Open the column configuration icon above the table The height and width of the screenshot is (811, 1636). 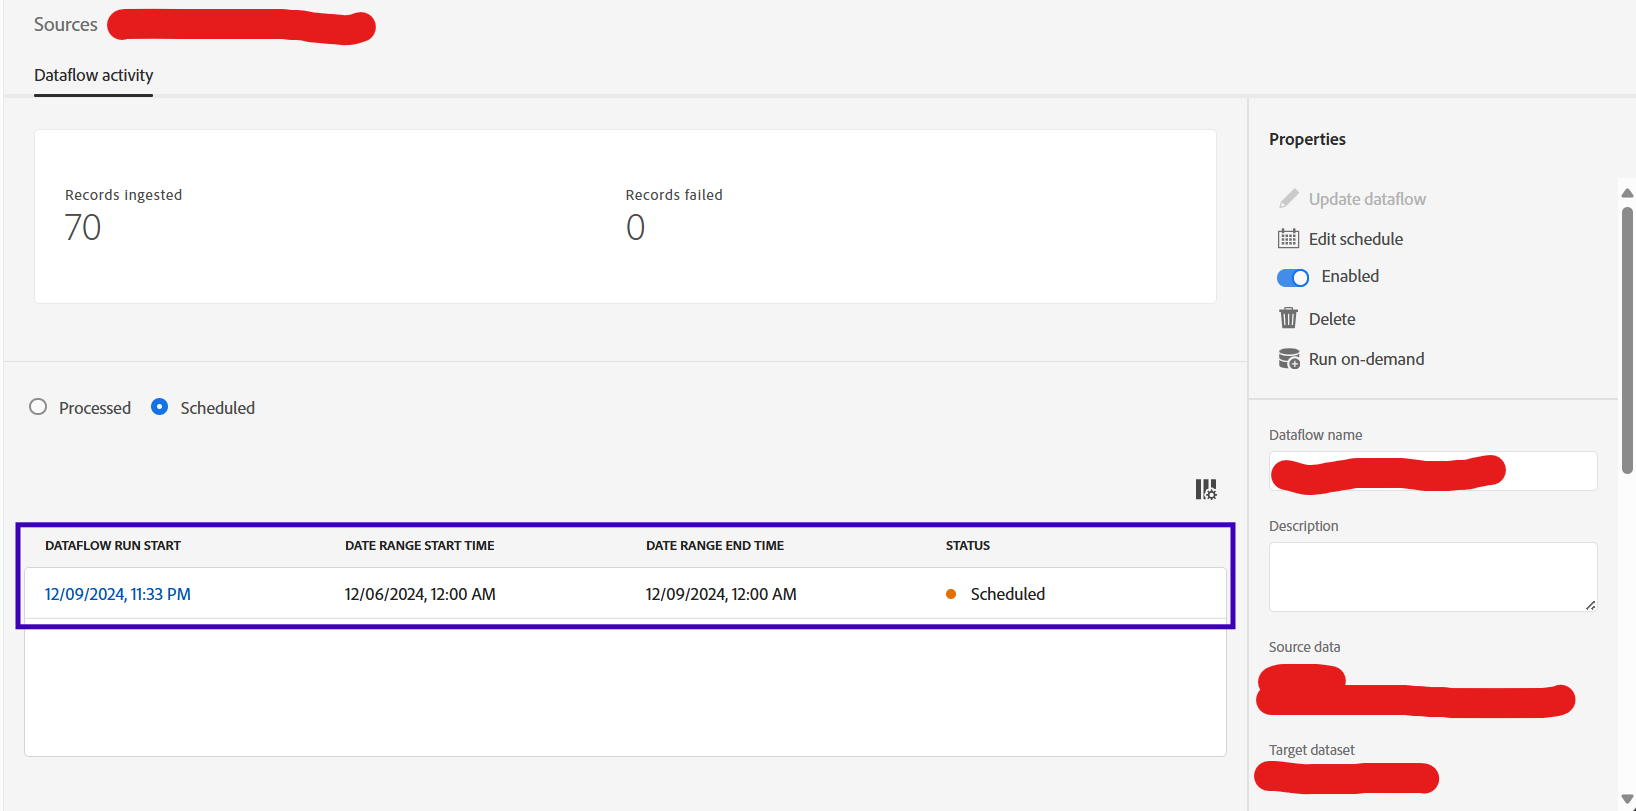(x=1205, y=489)
